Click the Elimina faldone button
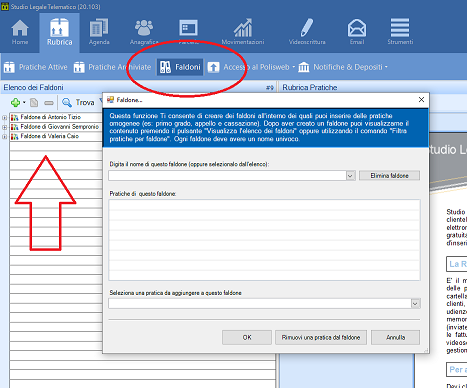The width and height of the screenshot is (467, 388). click(x=389, y=176)
